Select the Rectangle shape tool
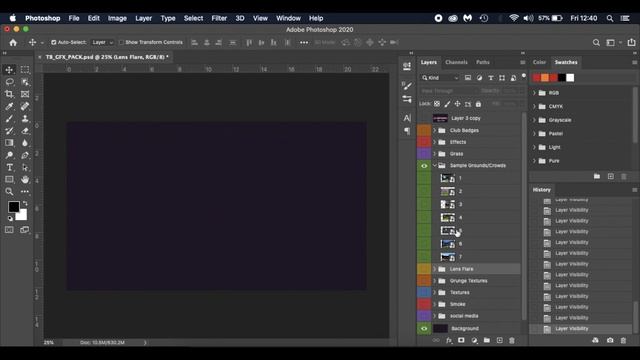 coord(9,180)
